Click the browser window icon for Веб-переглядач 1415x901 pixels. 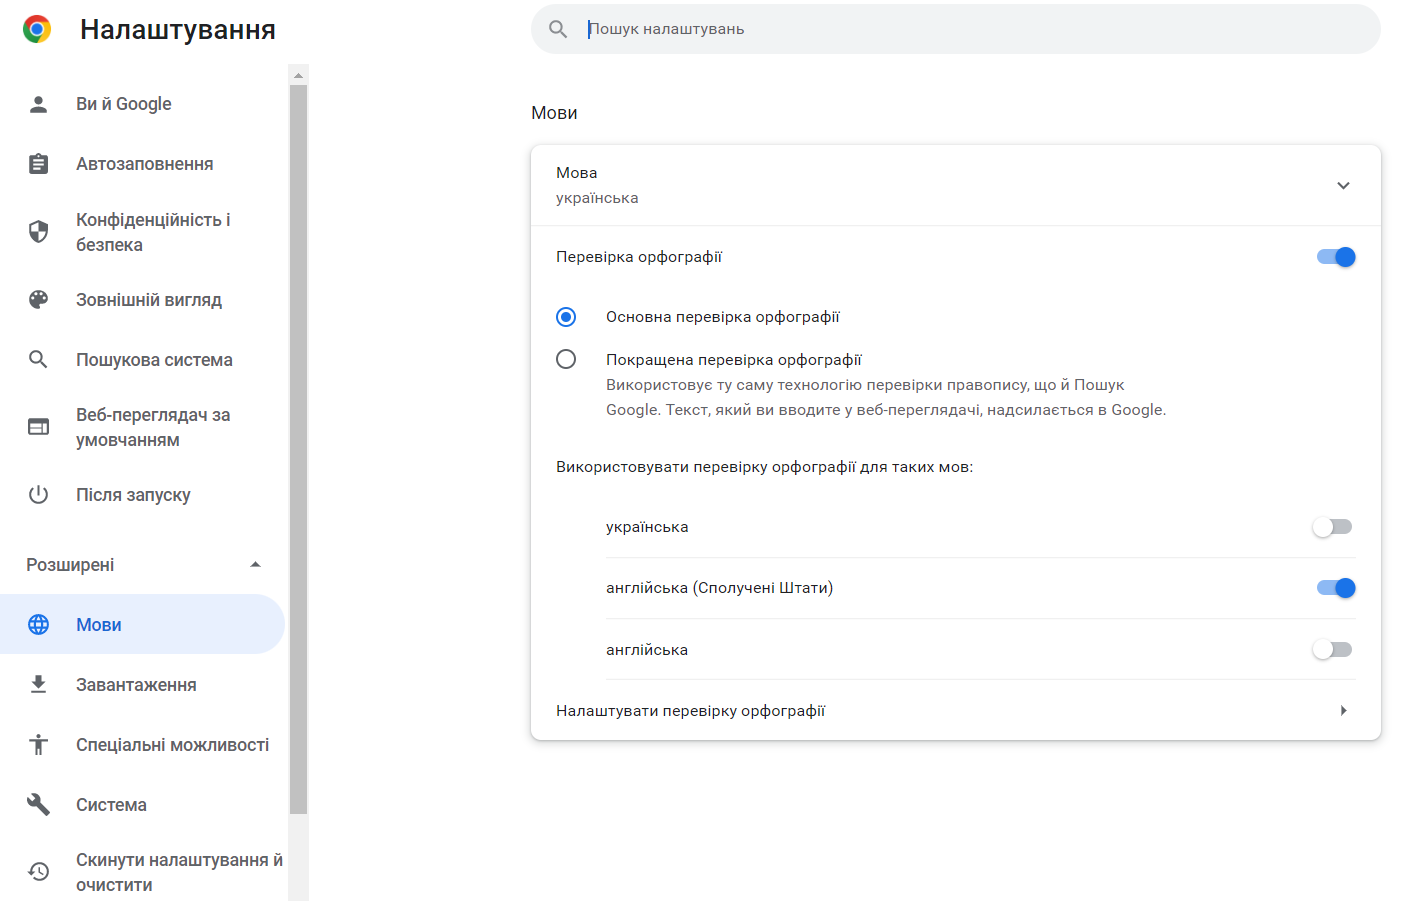pyautogui.click(x=38, y=427)
